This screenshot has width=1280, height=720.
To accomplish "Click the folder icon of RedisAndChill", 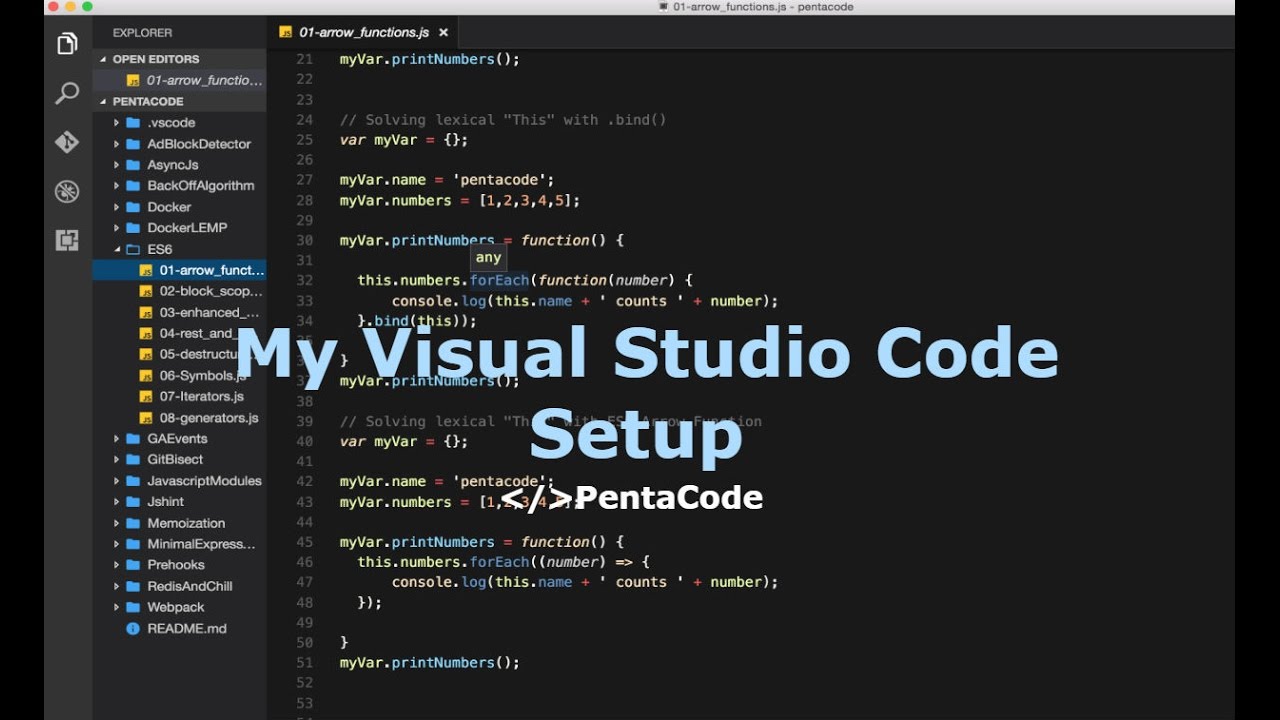I will (x=133, y=586).
